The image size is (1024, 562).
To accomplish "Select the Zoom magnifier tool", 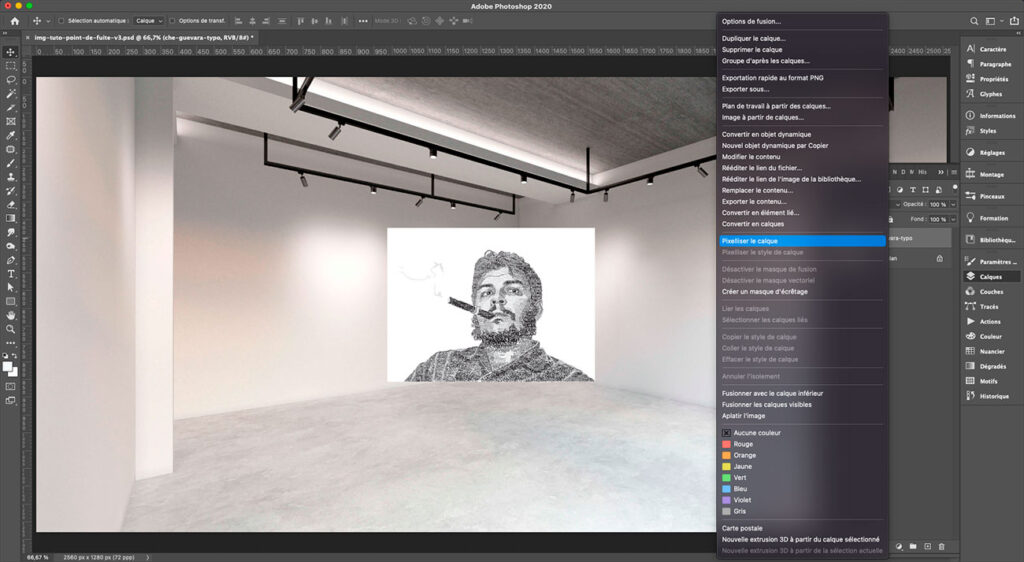I will (x=10, y=329).
